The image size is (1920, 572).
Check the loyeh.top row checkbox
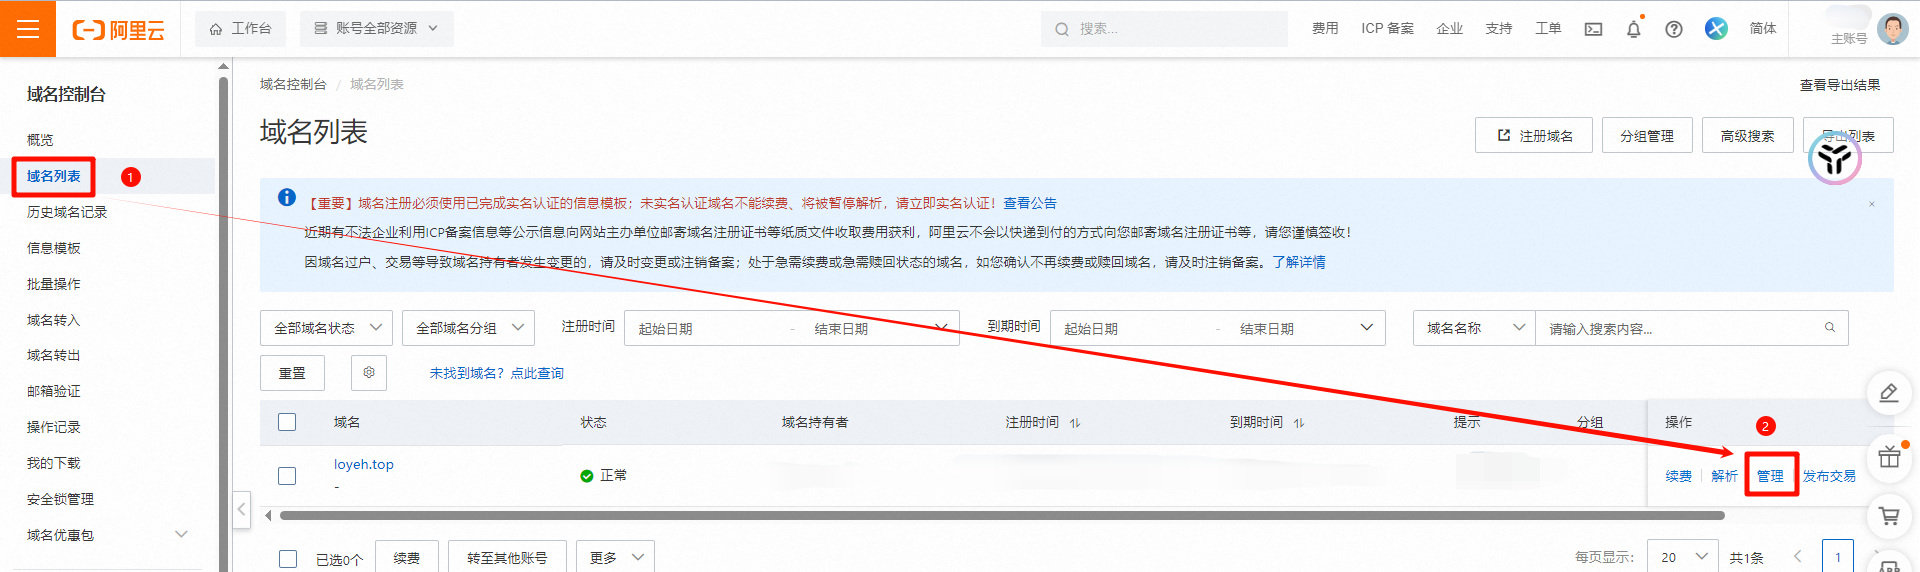pos(287,475)
